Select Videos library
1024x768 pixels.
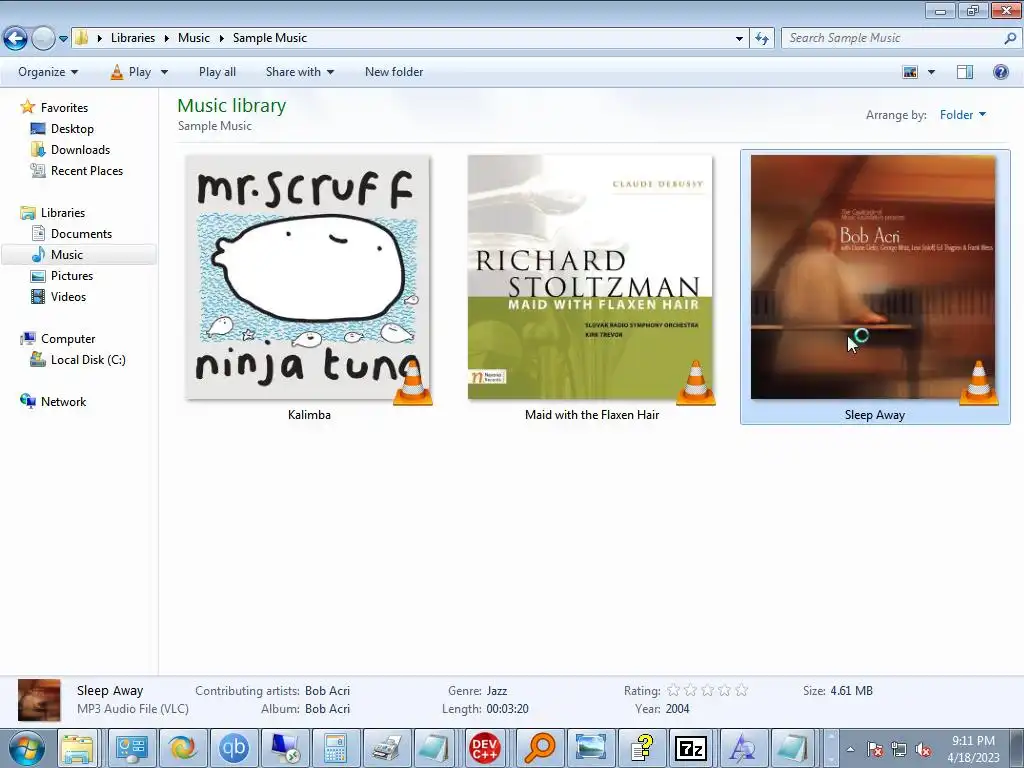coord(68,296)
